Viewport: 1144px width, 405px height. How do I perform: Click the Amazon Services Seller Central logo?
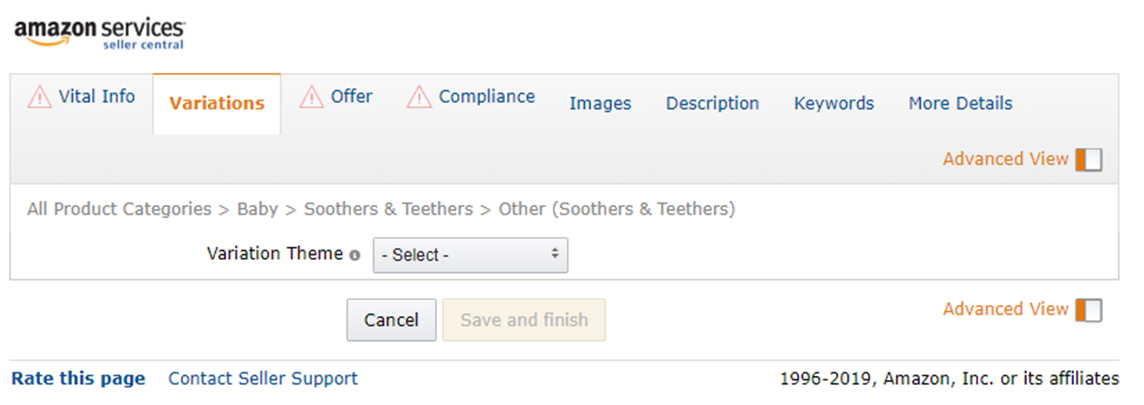point(99,33)
